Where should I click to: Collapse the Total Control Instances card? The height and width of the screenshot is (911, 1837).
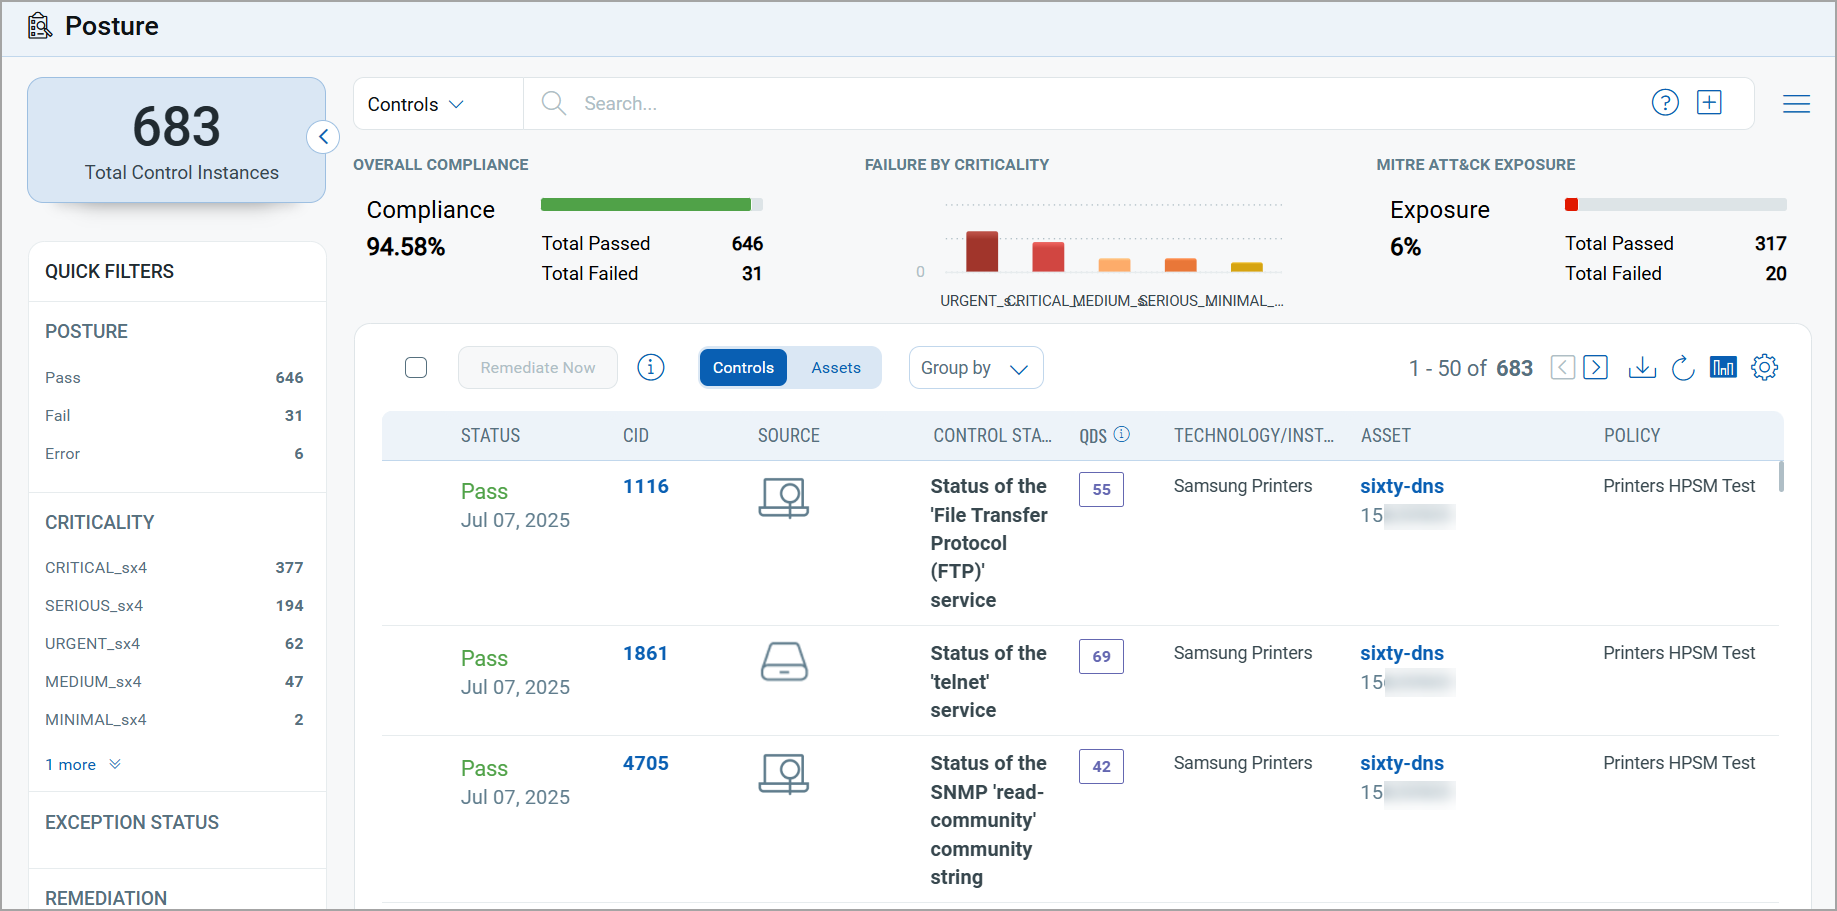[x=322, y=136]
